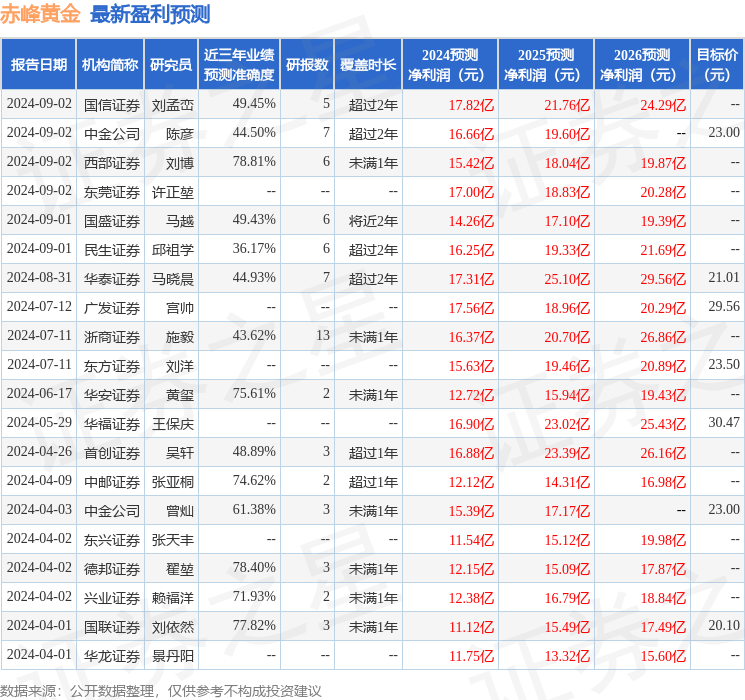Select the 东莞证券 institution cell
Image resolution: width=745 pixels, height=700 pixels.
112,192
